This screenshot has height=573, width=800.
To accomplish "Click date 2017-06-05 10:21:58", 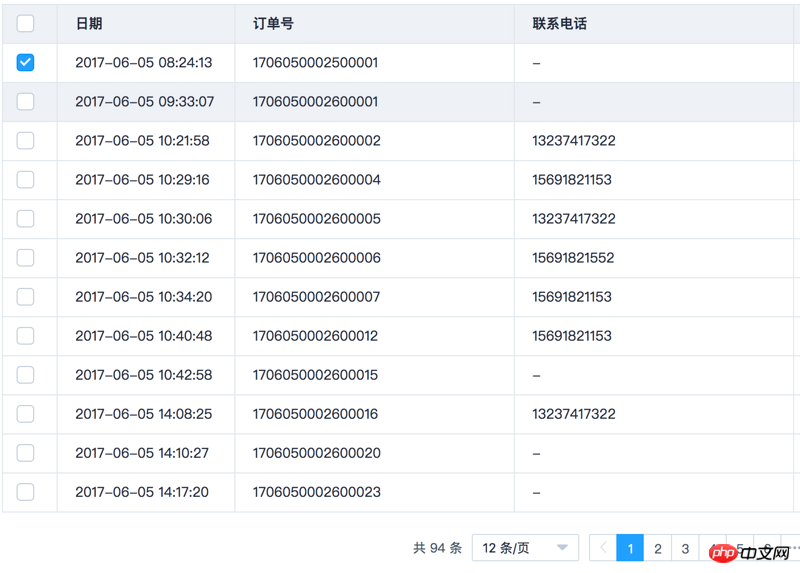I will (x=142, y=140).
